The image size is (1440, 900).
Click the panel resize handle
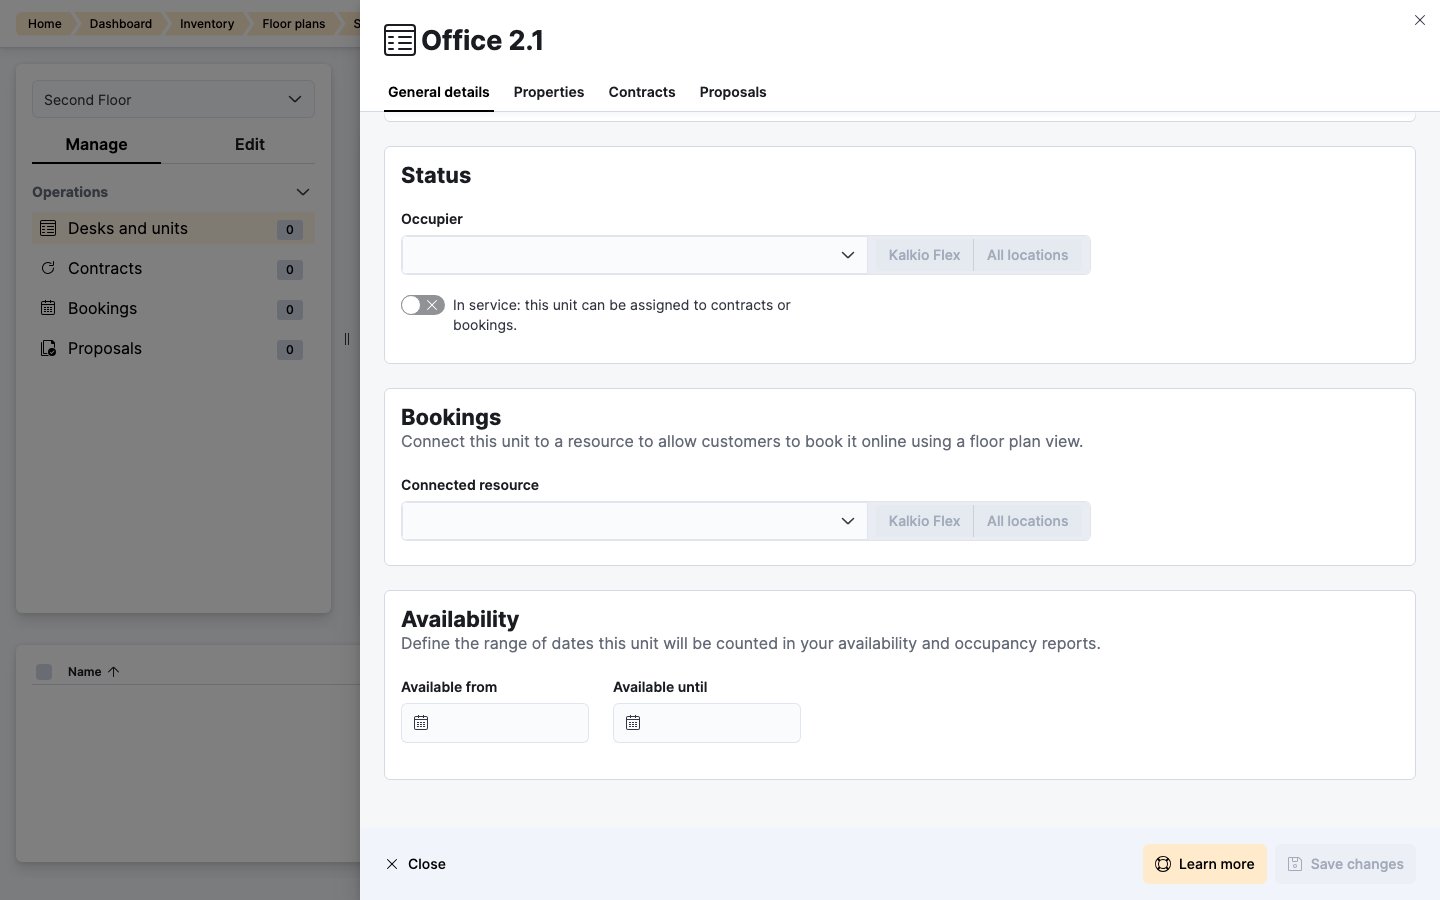click(347, 339)
